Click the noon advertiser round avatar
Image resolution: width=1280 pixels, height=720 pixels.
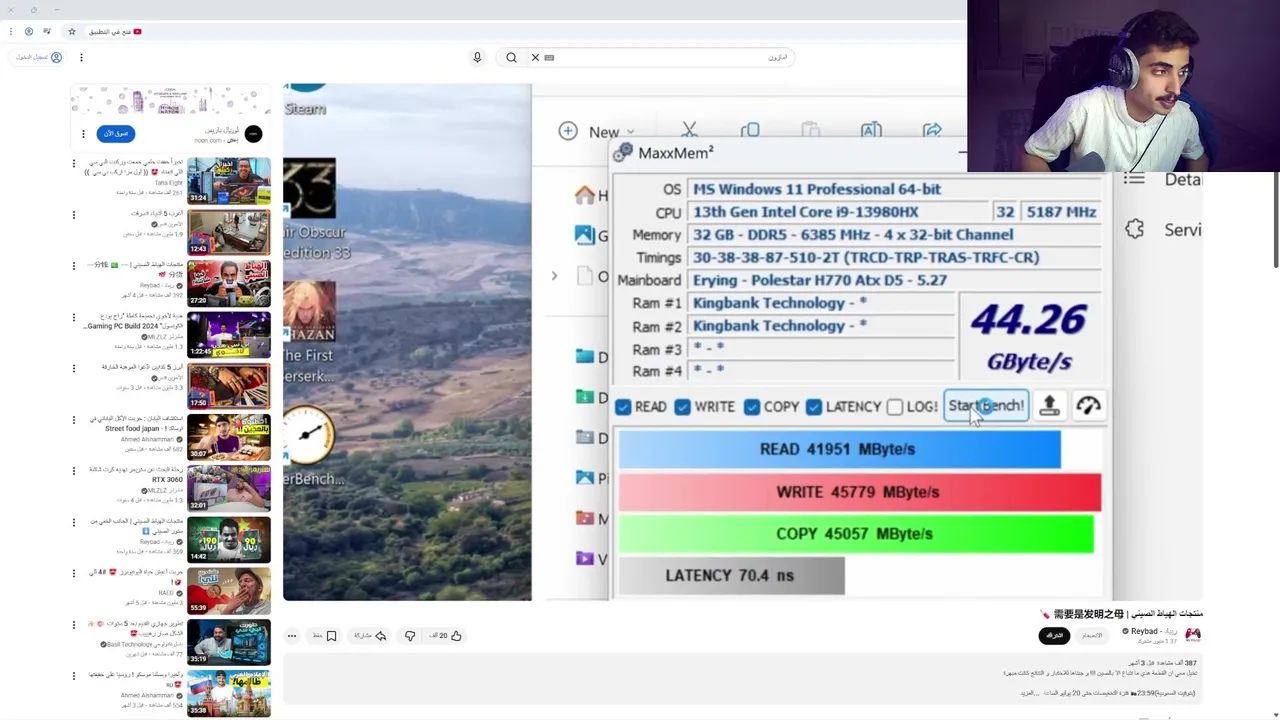(253, 133)
